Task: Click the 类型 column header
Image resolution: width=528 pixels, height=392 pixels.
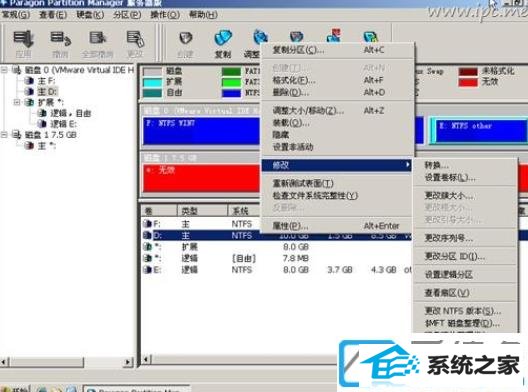Action: click(x=202, y=211)
